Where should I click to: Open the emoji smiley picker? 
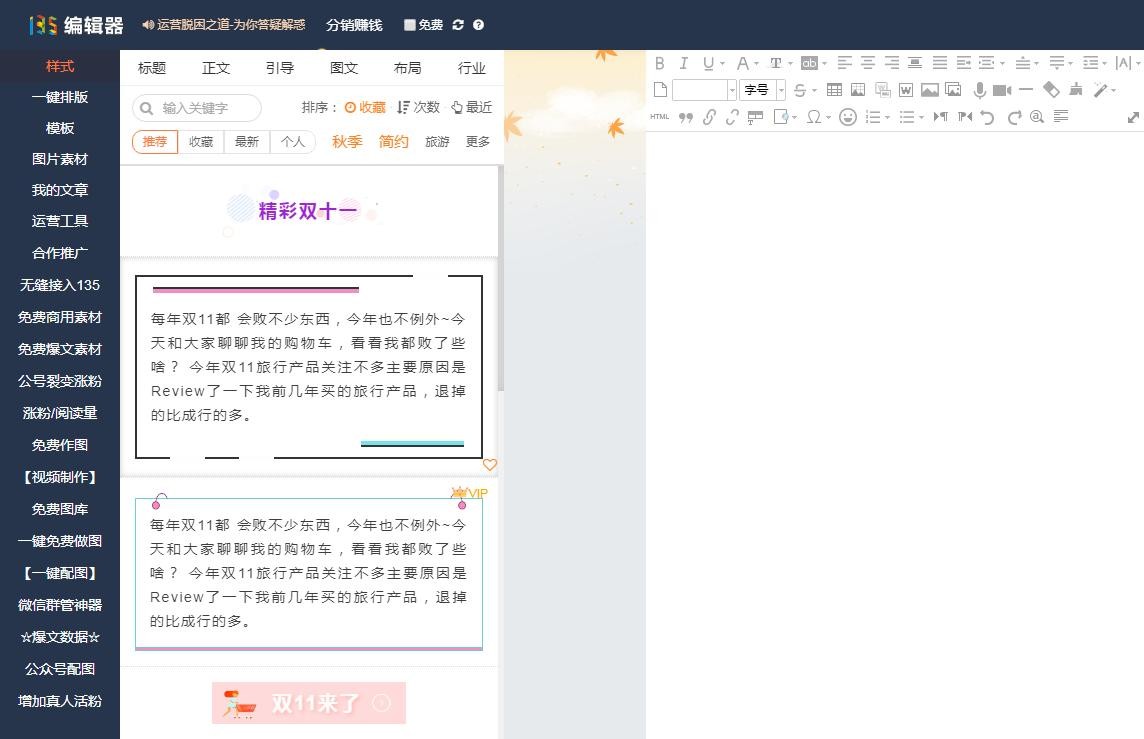[x=847, y=117]
